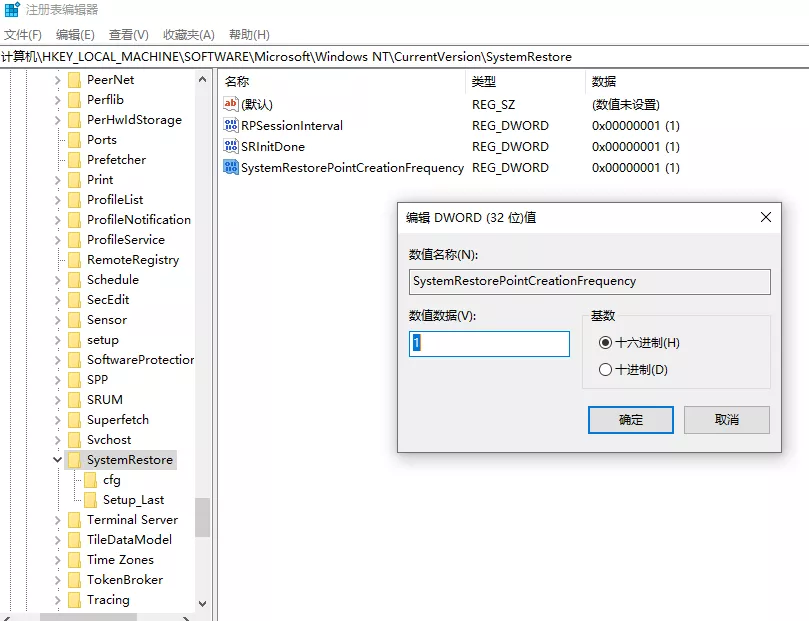
Task: Click the (默认) string value icon
Action: (231, 104)
